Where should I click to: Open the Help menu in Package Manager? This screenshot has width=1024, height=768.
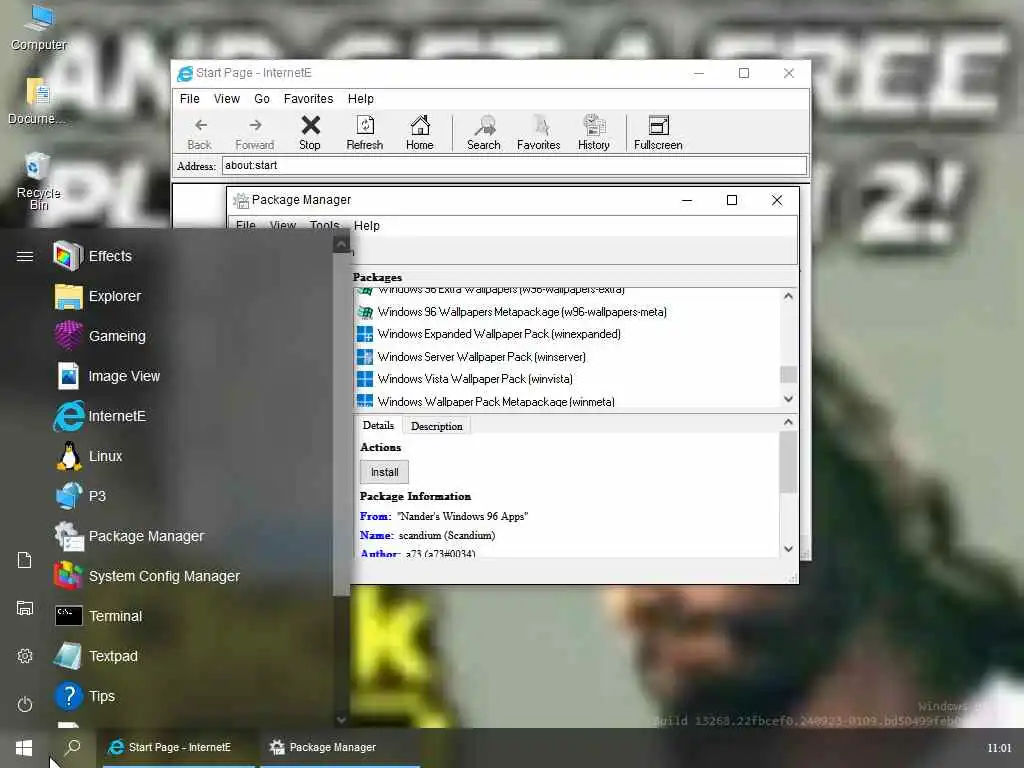[x=366, y=226]
